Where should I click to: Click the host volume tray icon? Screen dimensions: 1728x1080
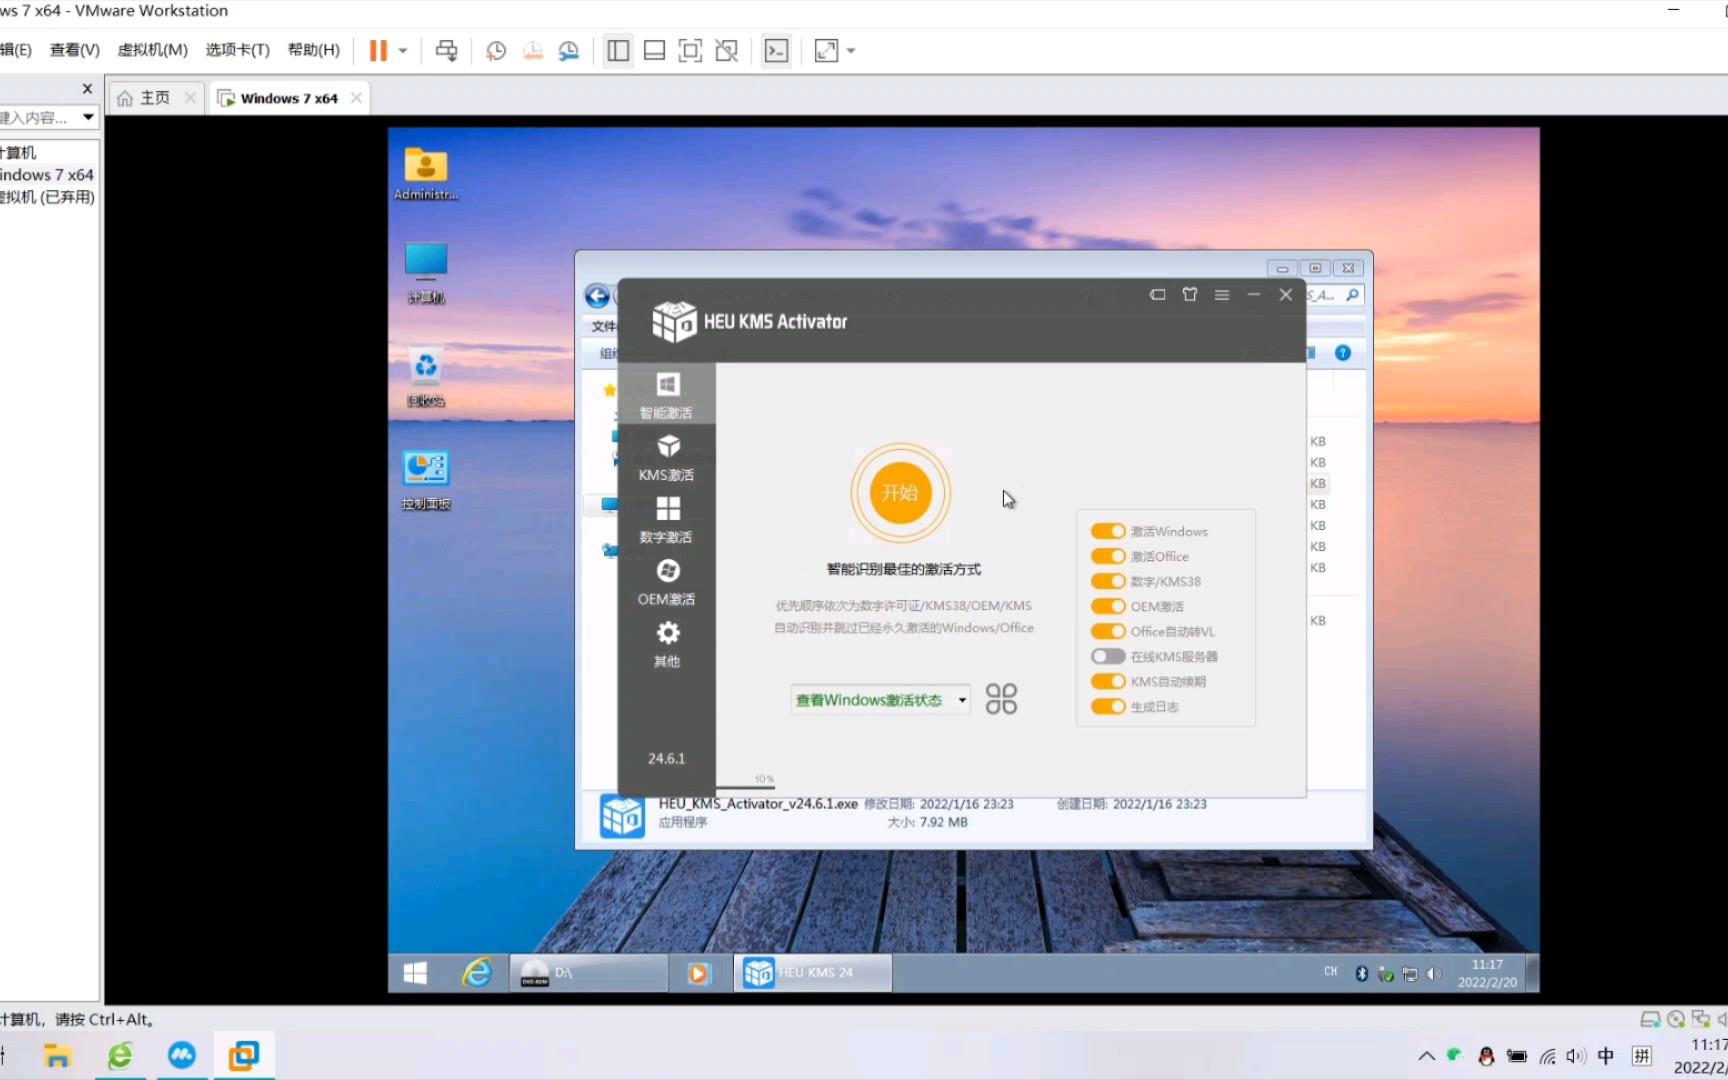point(1576,1056)
